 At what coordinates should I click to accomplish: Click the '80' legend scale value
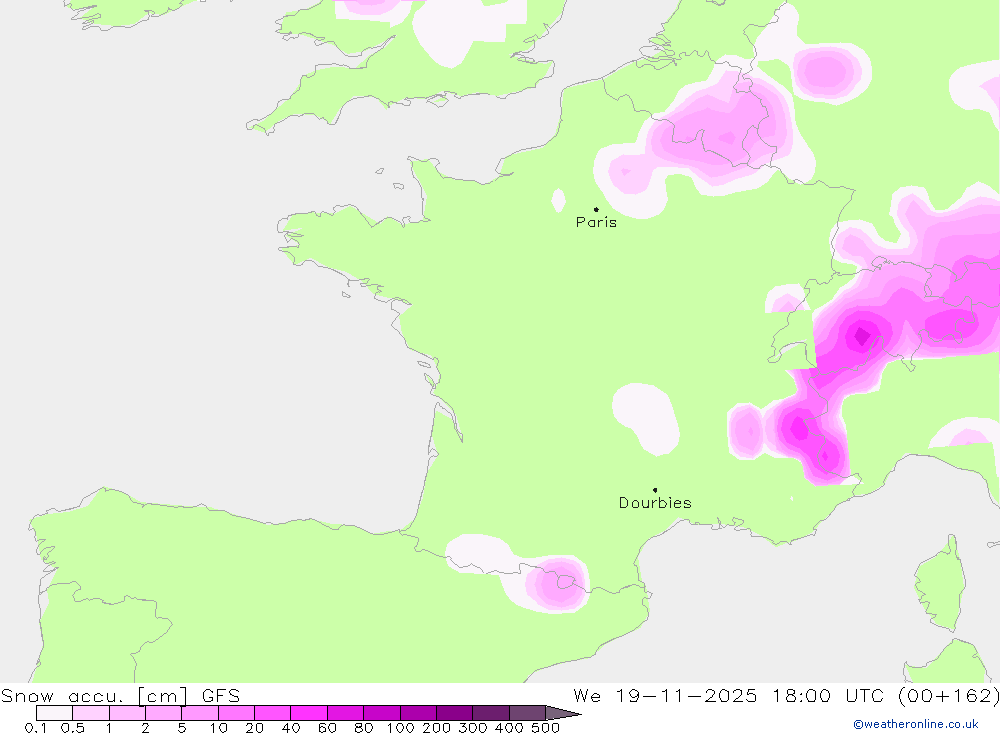364,728
